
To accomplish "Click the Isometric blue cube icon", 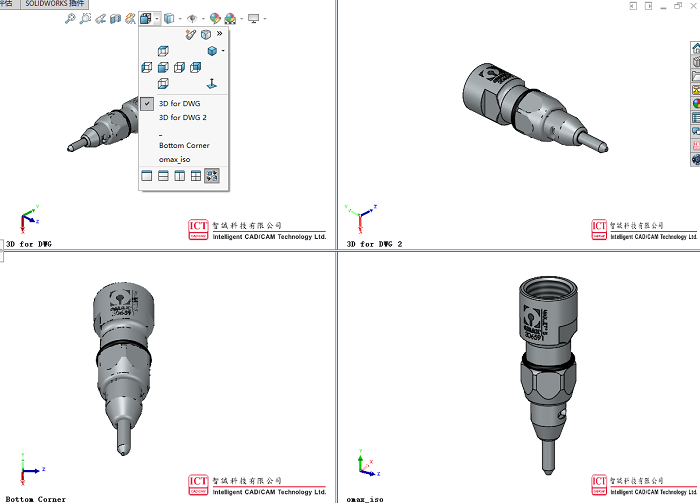I will pos(212,51).
